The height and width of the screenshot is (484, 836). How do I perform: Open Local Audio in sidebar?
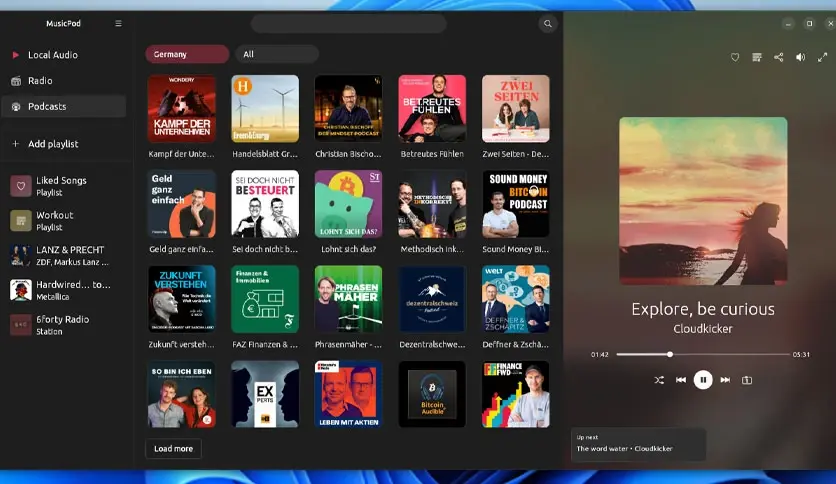coord(64,55)
